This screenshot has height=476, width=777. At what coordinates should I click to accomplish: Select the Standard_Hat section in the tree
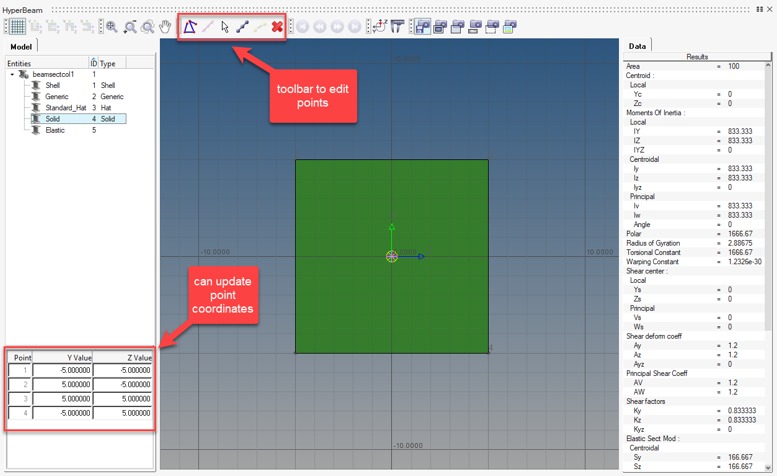point(65,108)
